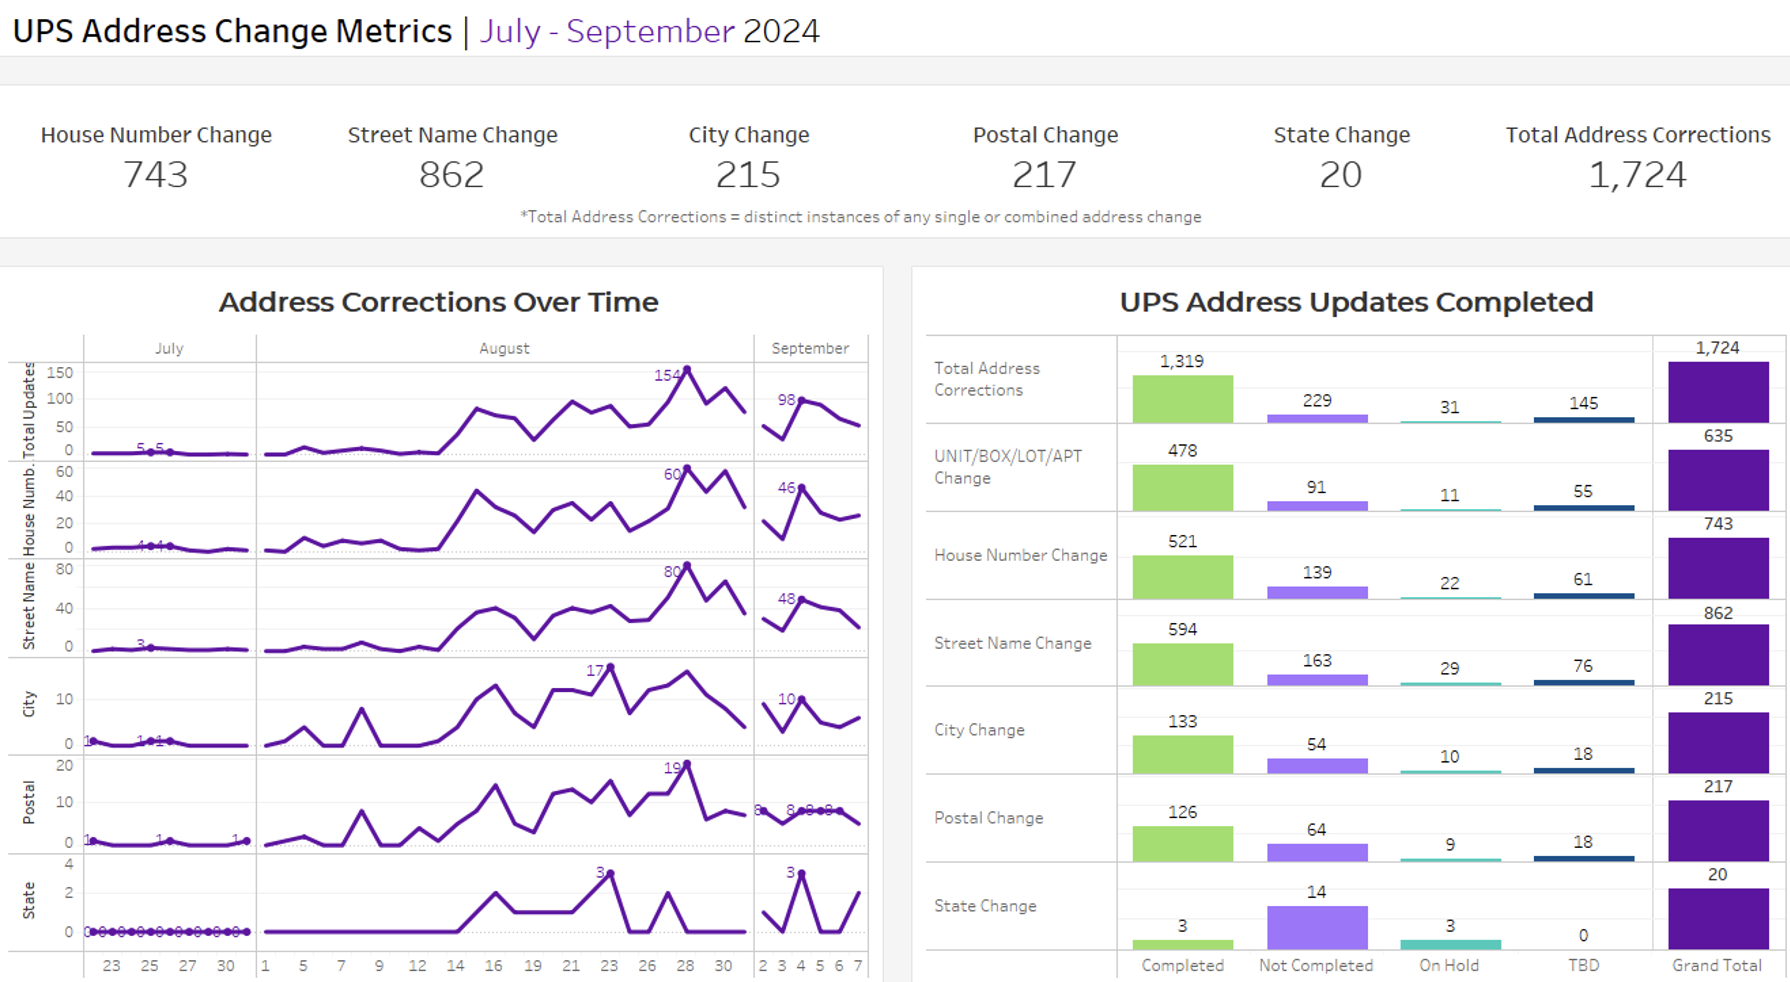The width and height of the screenshot is (1790, 982).
Task: Select the Street Name Change 862 metric
Action: 452,175
